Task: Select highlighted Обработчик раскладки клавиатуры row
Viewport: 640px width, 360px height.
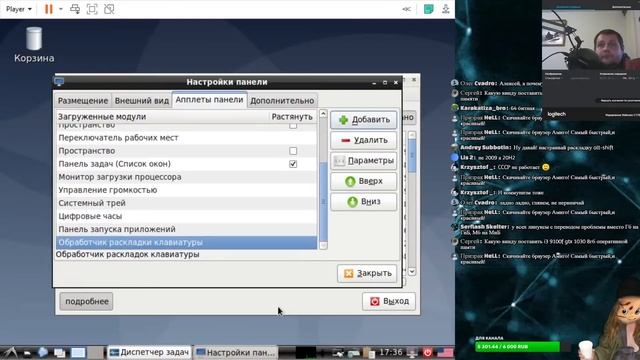Action: [x=186, y=242]
